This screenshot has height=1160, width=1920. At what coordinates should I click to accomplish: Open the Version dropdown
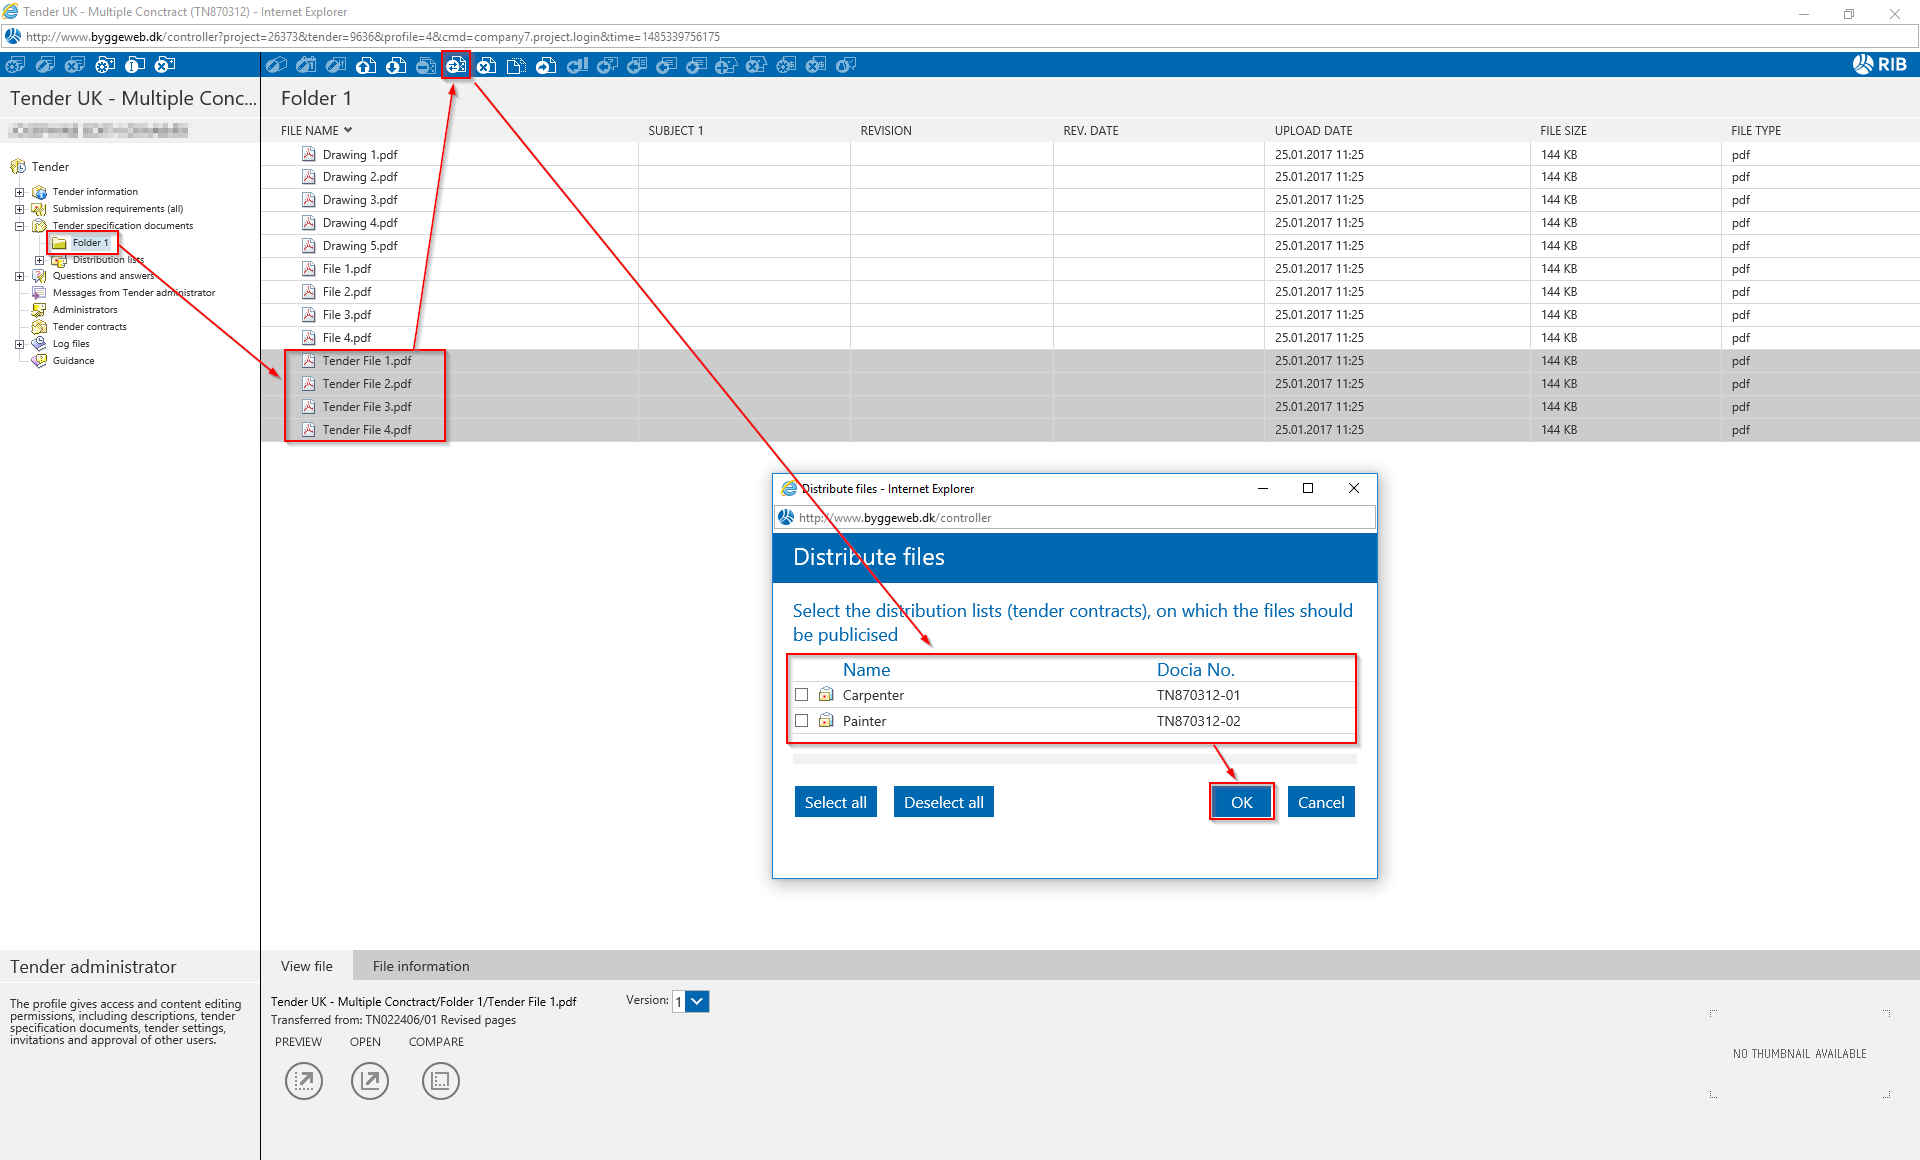698,1001
